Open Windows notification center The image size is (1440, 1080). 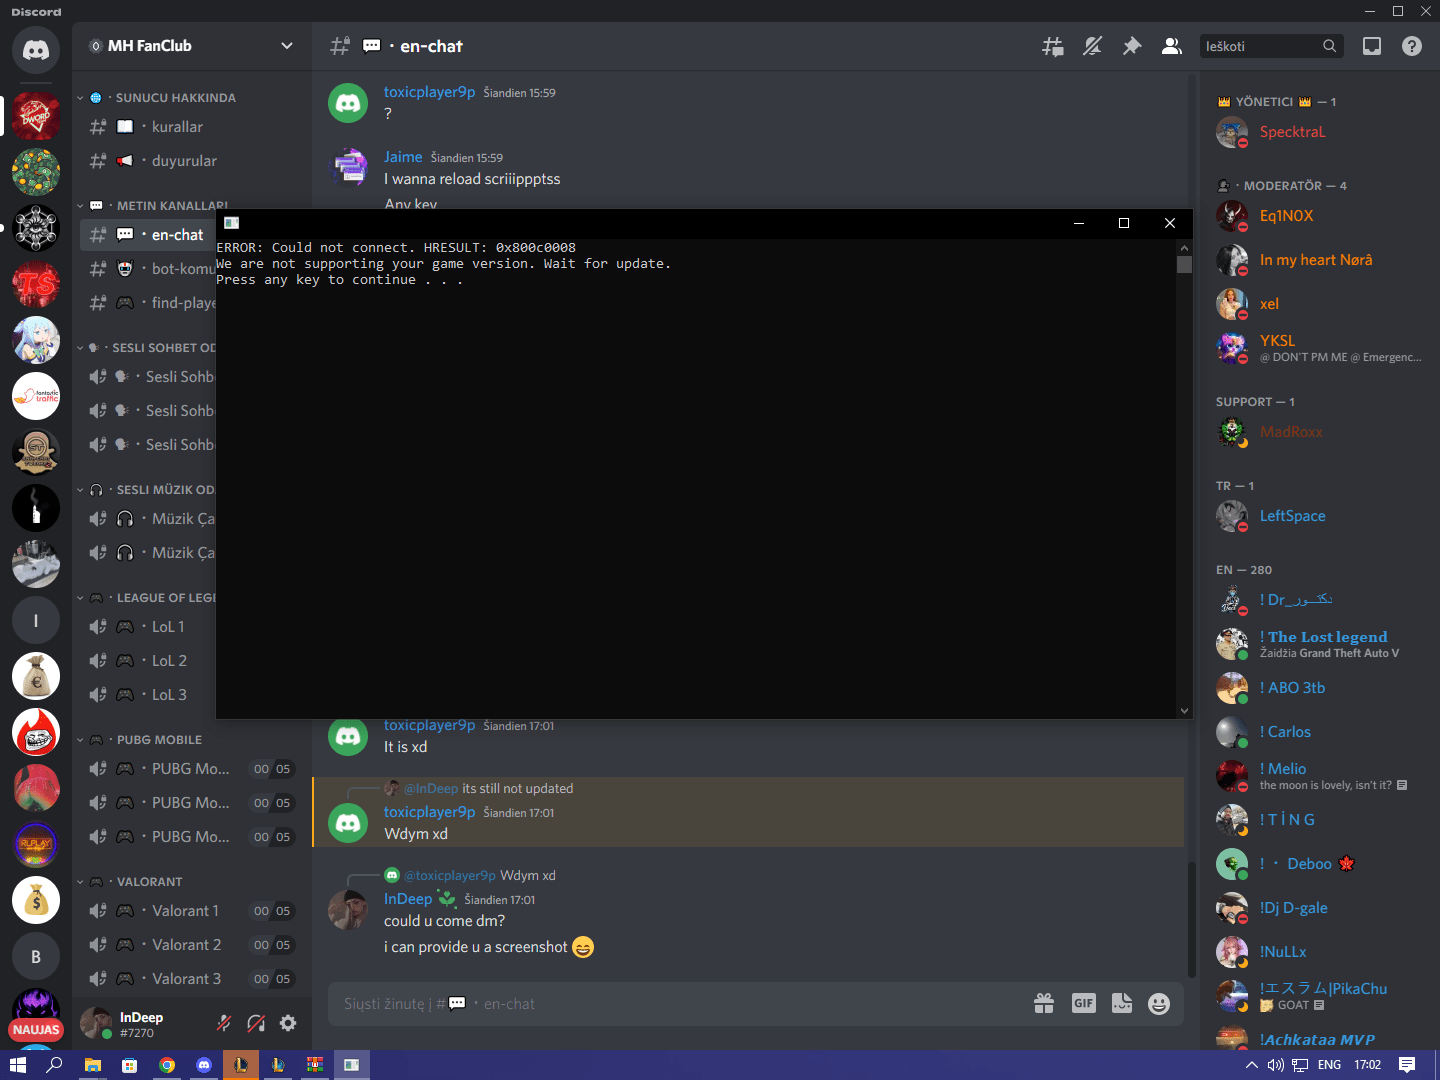click(x=1407, y=1065)
